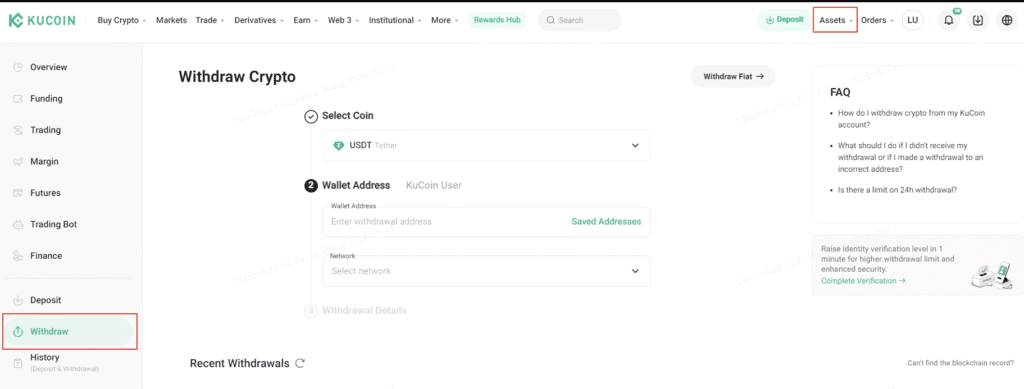Expand the Derivatives menu

(x=259, y=20)
